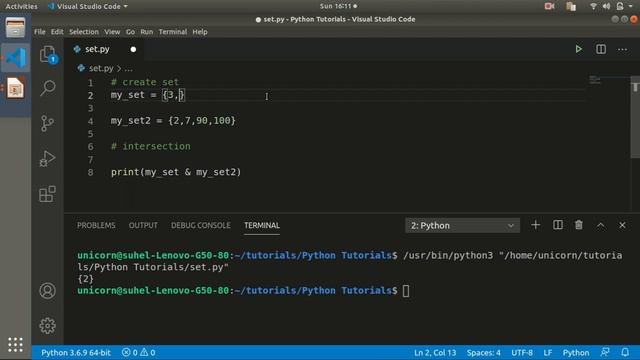Open the presentation app in dock
The image size is (640, 360).
point(16,88)
